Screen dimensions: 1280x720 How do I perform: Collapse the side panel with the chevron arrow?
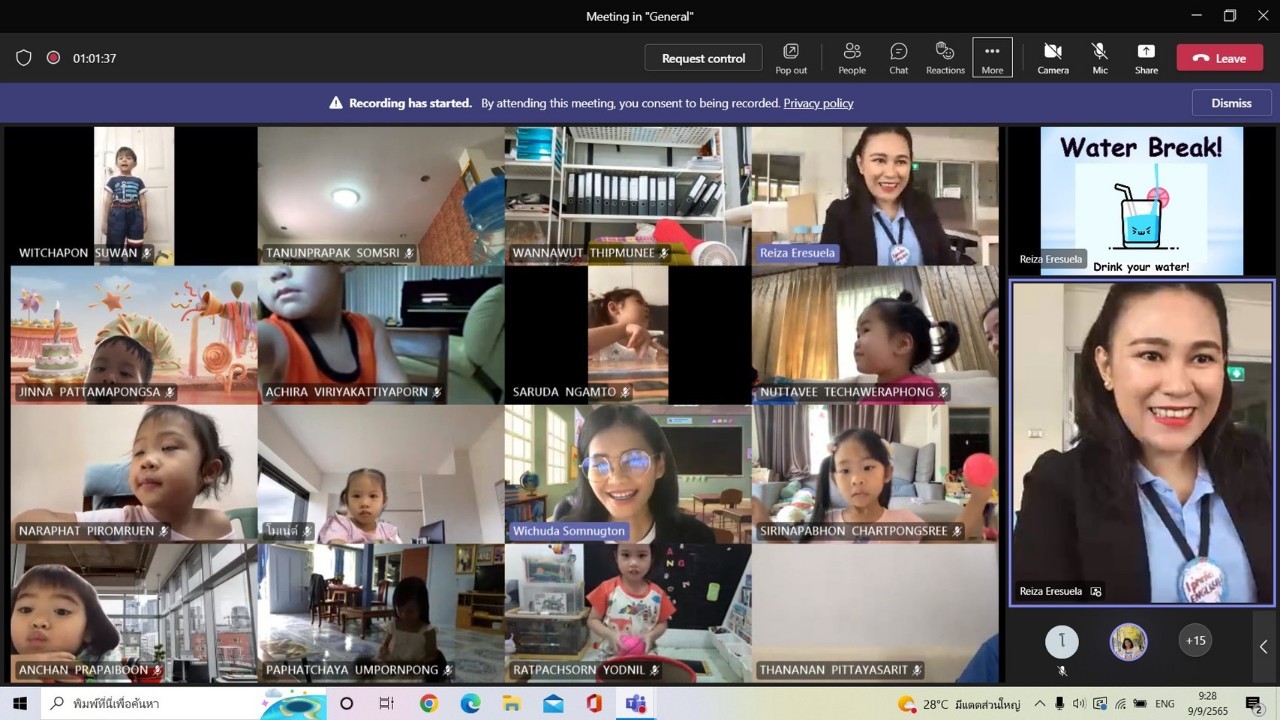[x=1263, y=647]
